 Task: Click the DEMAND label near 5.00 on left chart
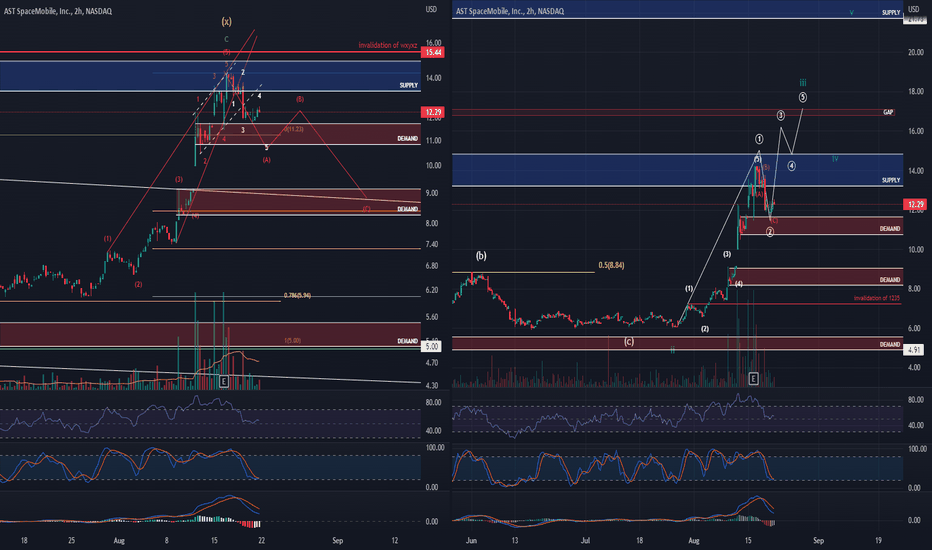407,341
